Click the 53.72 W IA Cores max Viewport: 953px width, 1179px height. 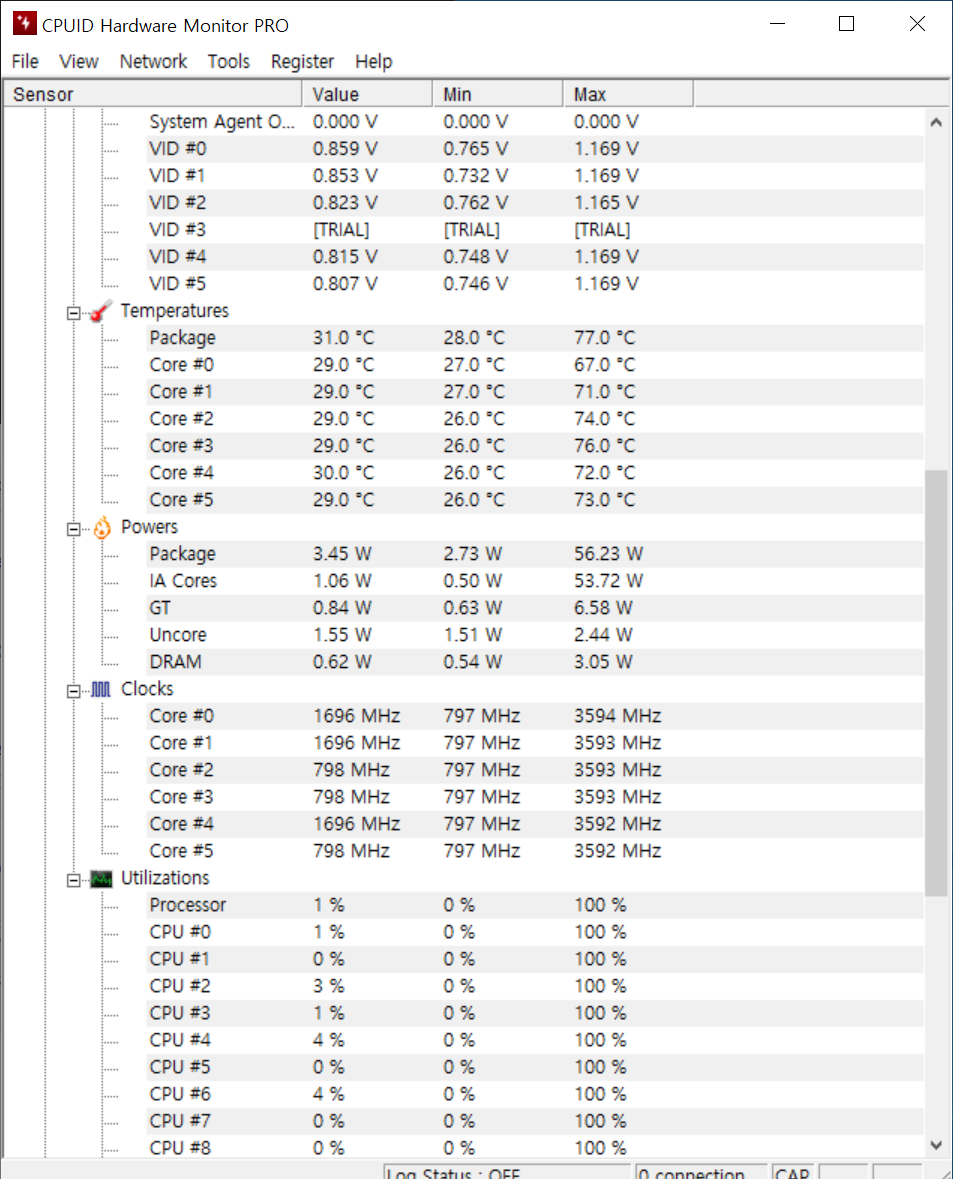point(609,581)
